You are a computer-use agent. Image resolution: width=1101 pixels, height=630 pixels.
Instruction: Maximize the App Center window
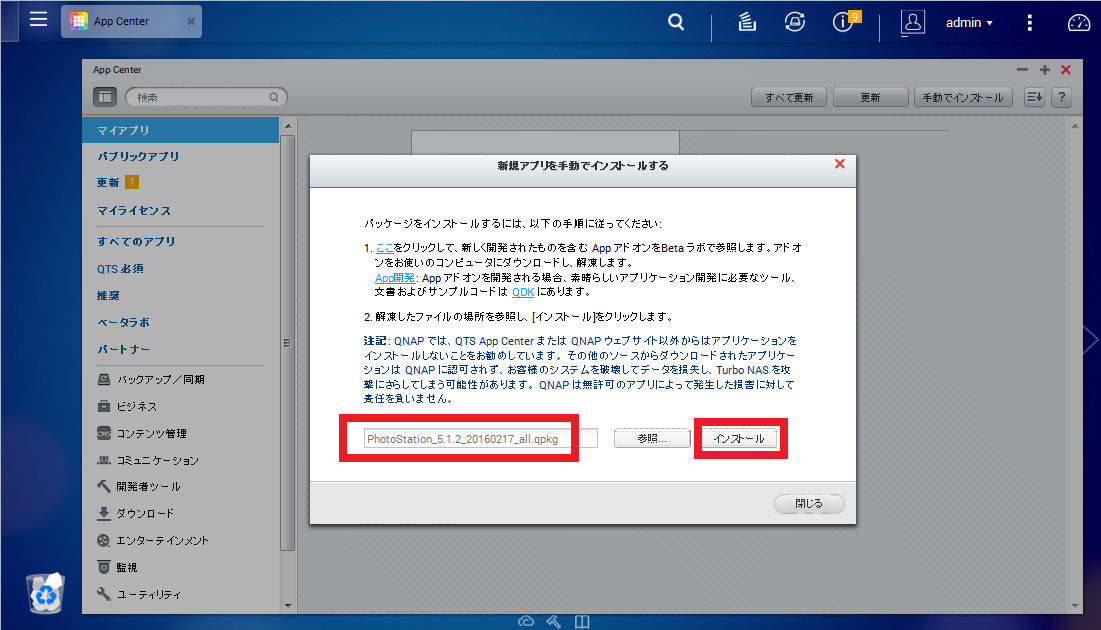tap(1045, 70)
